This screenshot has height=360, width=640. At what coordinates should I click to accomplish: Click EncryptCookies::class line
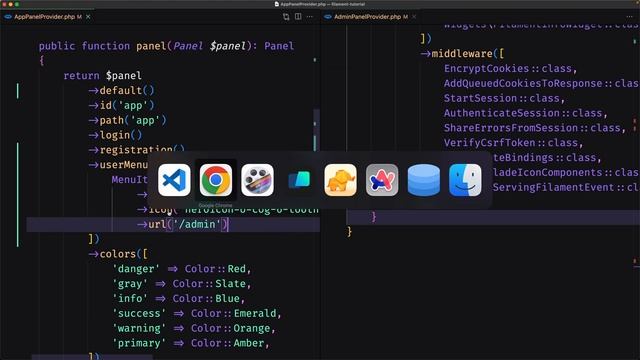[511, 68]
